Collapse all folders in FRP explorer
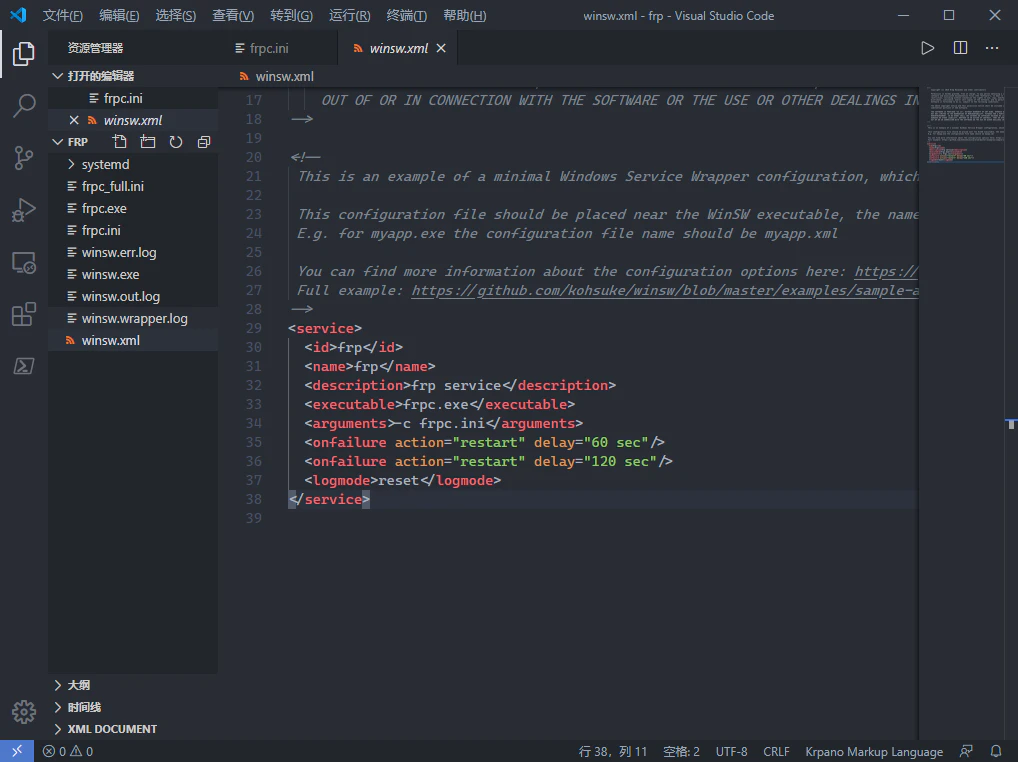The image size is (1018, 762). [x=204, y=142]
